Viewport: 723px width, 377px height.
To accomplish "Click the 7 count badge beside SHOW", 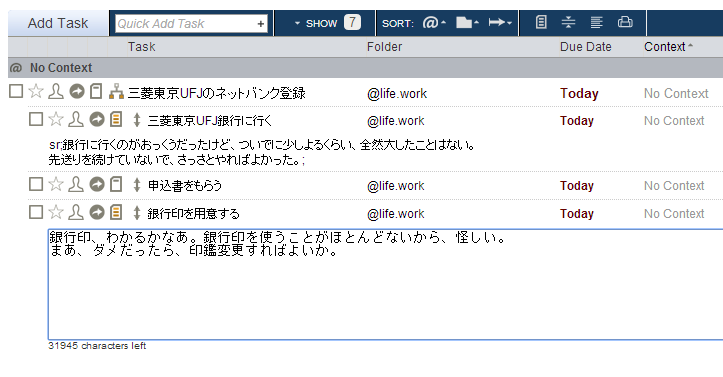I will coord(352,22).
